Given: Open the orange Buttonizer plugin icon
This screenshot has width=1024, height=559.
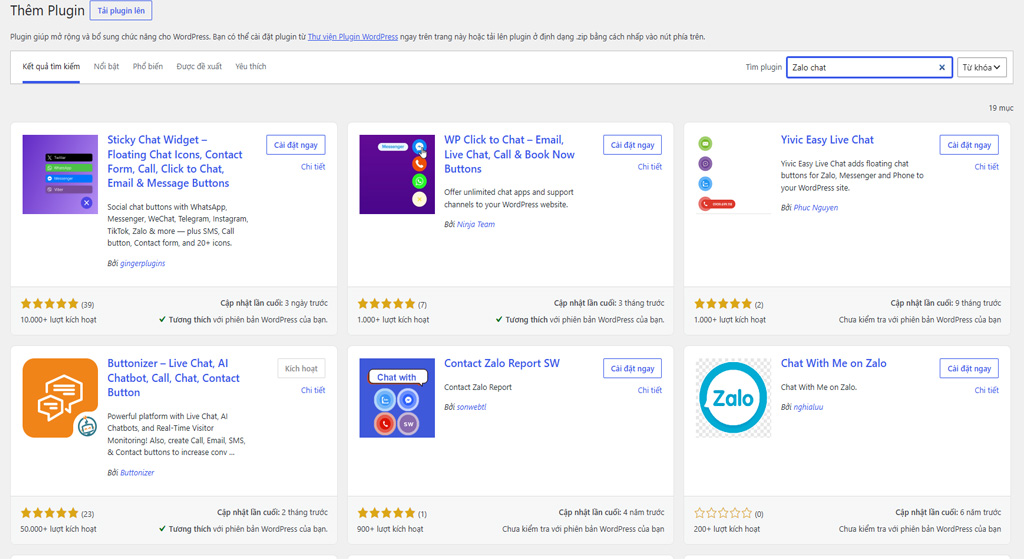Looking at the screenshot, I should 60,398.
